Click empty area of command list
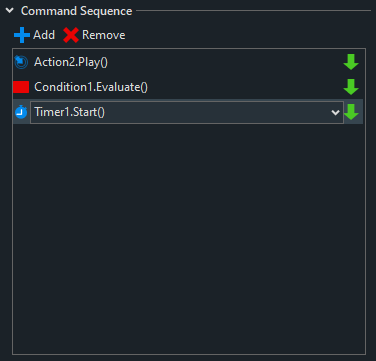Viewport: 376px width, 361px height. pos(189,238)
